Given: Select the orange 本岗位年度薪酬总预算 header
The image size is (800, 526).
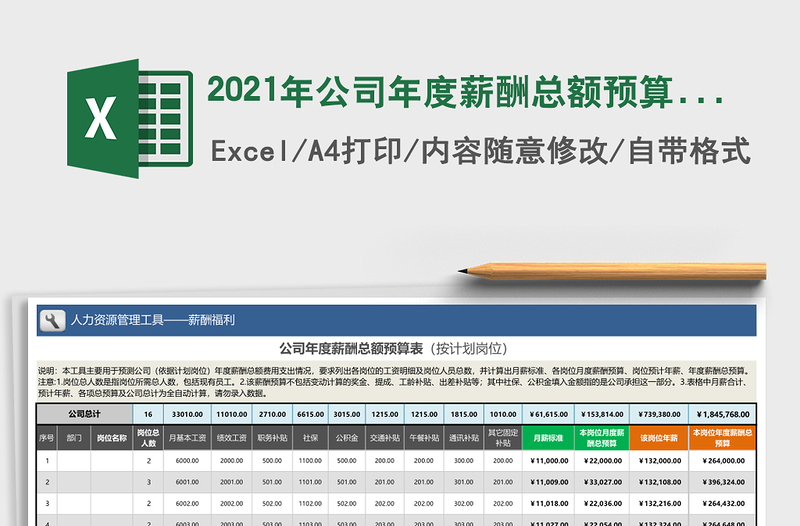Looking at the screenshot, I should click(719, 438).
